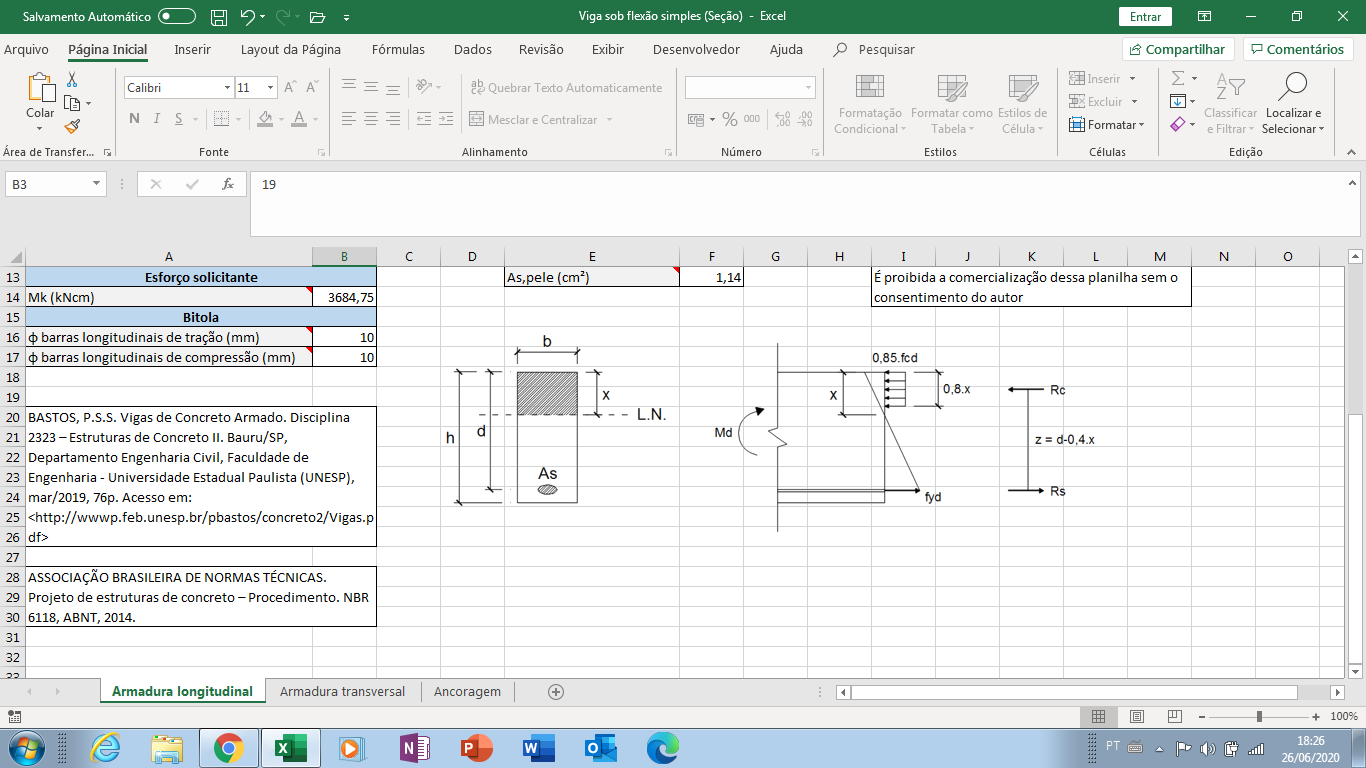Toggle Underline (S) formatting

tap(180, 119)
